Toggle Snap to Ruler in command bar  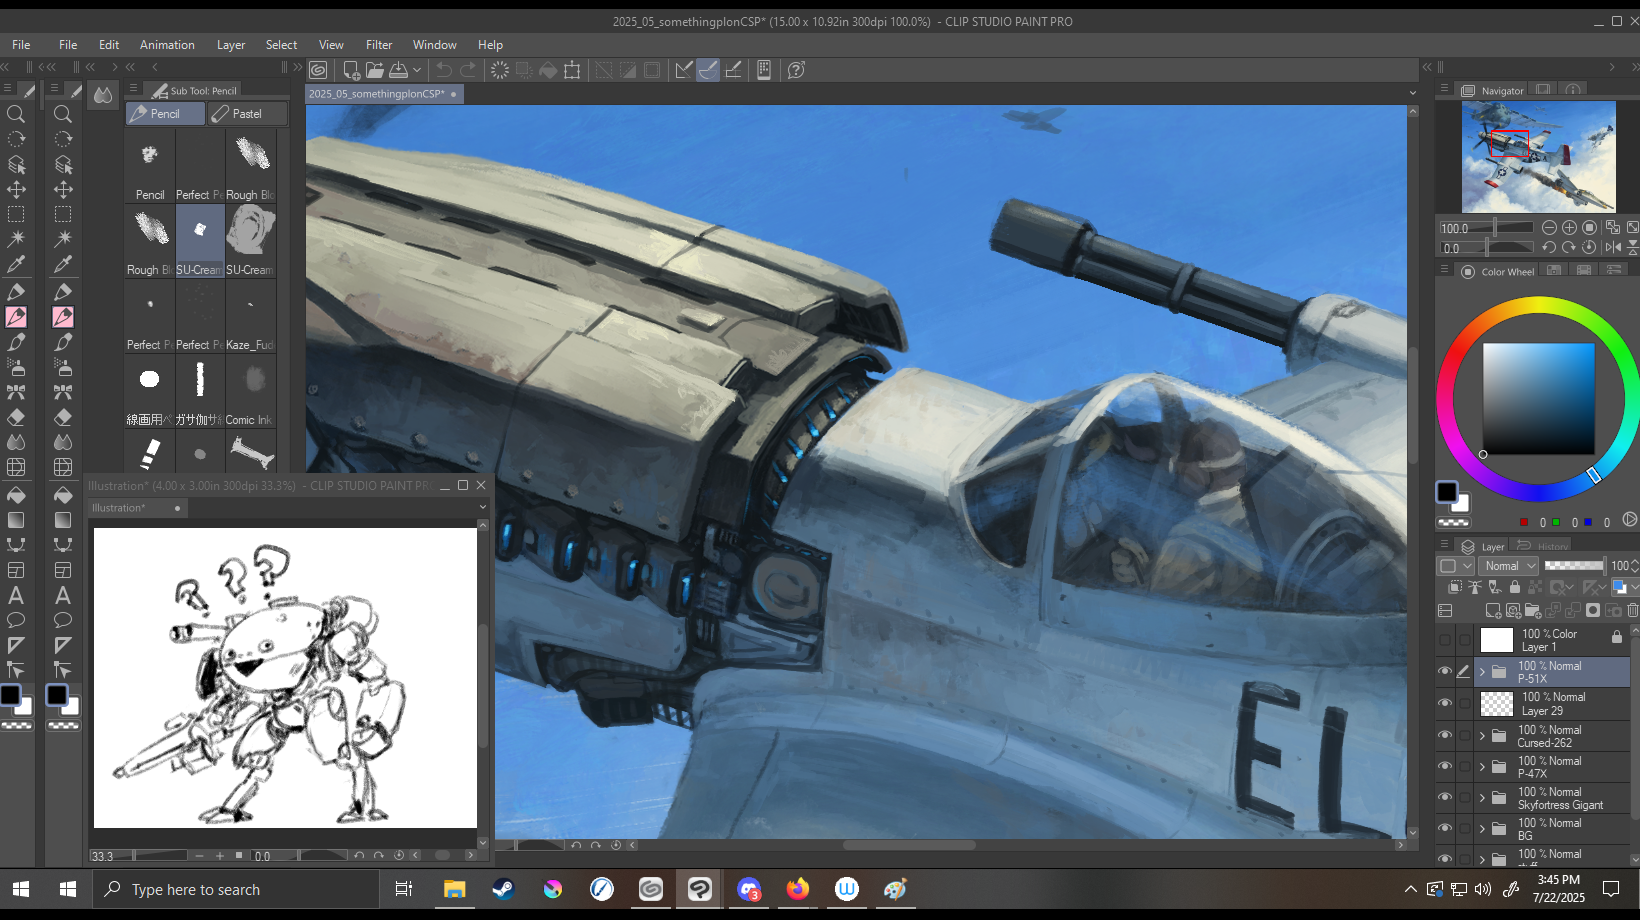tap(684, 70)
